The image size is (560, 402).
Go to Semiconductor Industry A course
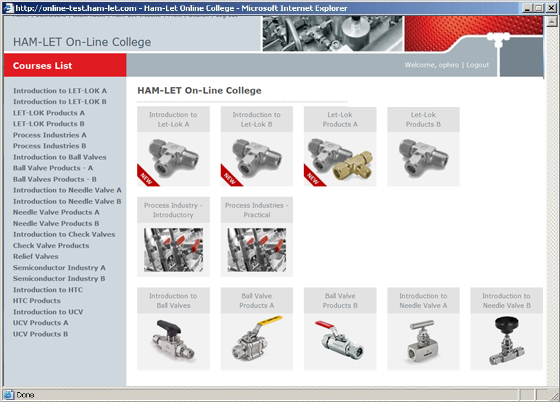click(x=59, y=267)
